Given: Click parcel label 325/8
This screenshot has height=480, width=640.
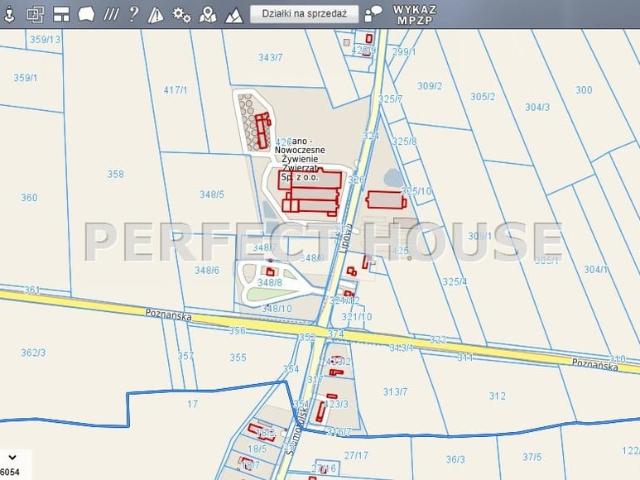Looking at the screenshot, I should tap(404, 142).
